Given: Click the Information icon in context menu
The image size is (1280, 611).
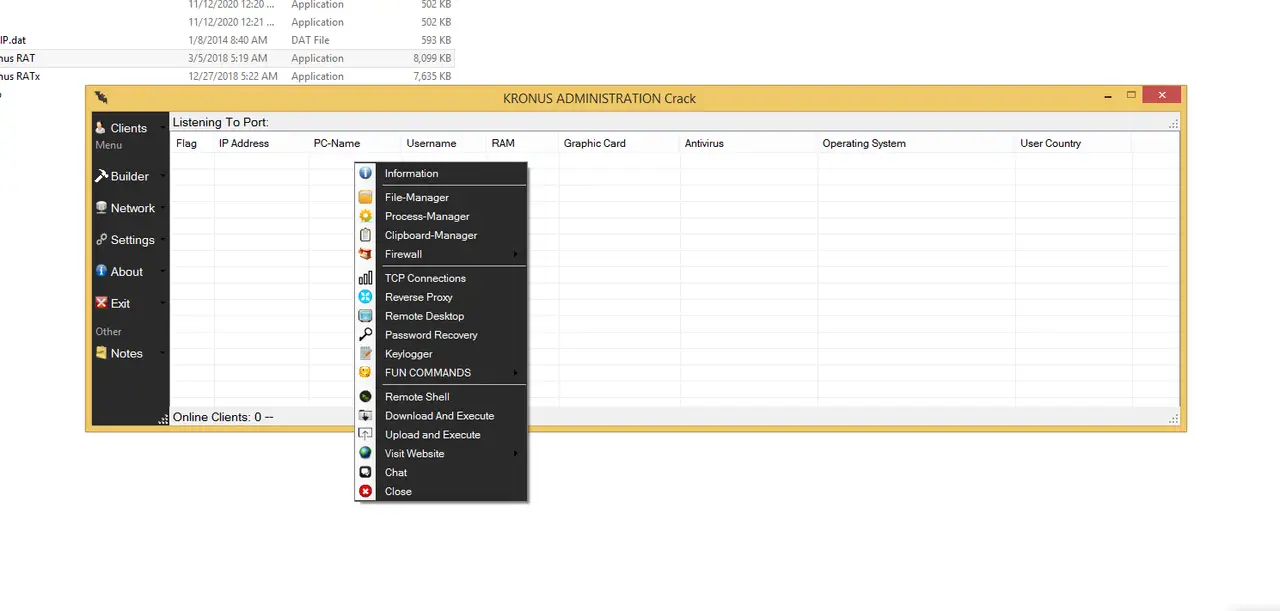Looking at the screenshot, I should [365, 173].
